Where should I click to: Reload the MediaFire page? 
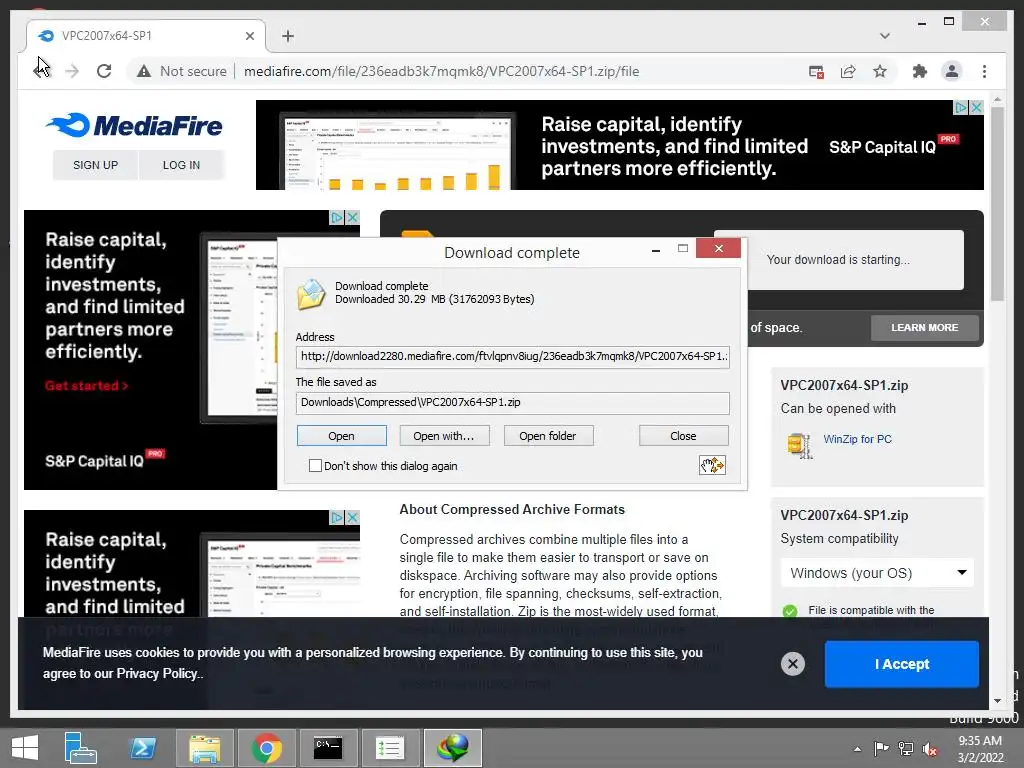[104, 71]
